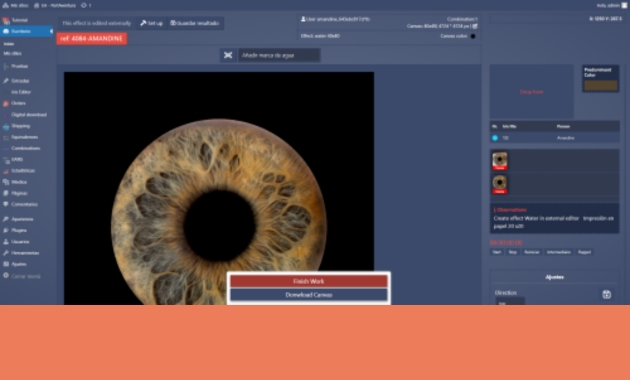The image size is (630, 380).
Task: Click the edit canvas size icon
Action: pyautogui.click(x=475, y=27)
